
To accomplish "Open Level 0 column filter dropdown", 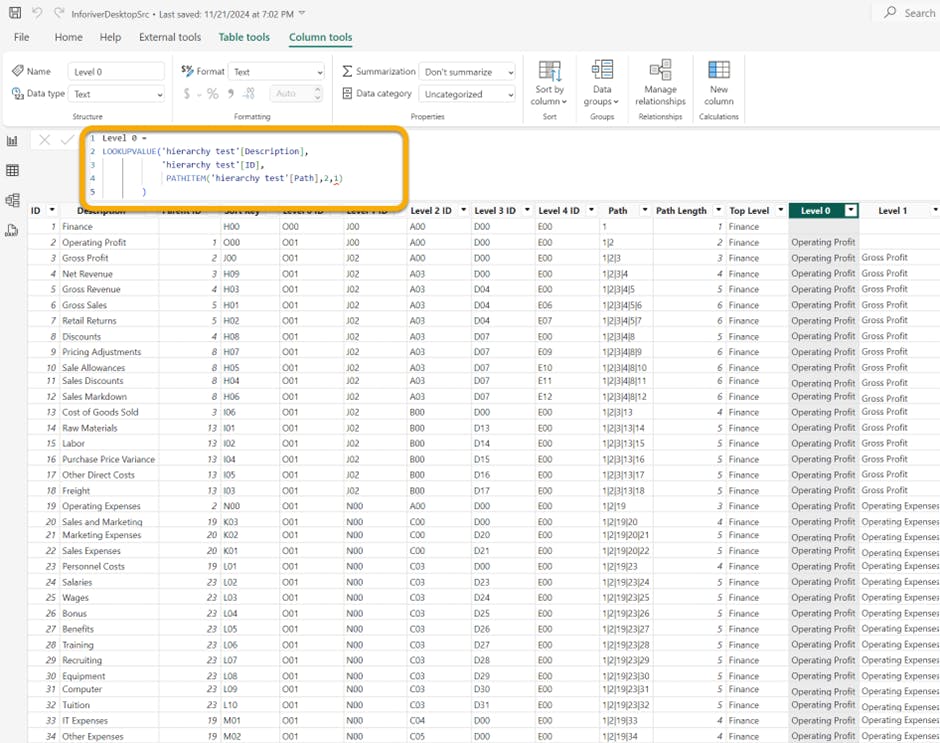I will pyautogui.click(x=850, y=211).
